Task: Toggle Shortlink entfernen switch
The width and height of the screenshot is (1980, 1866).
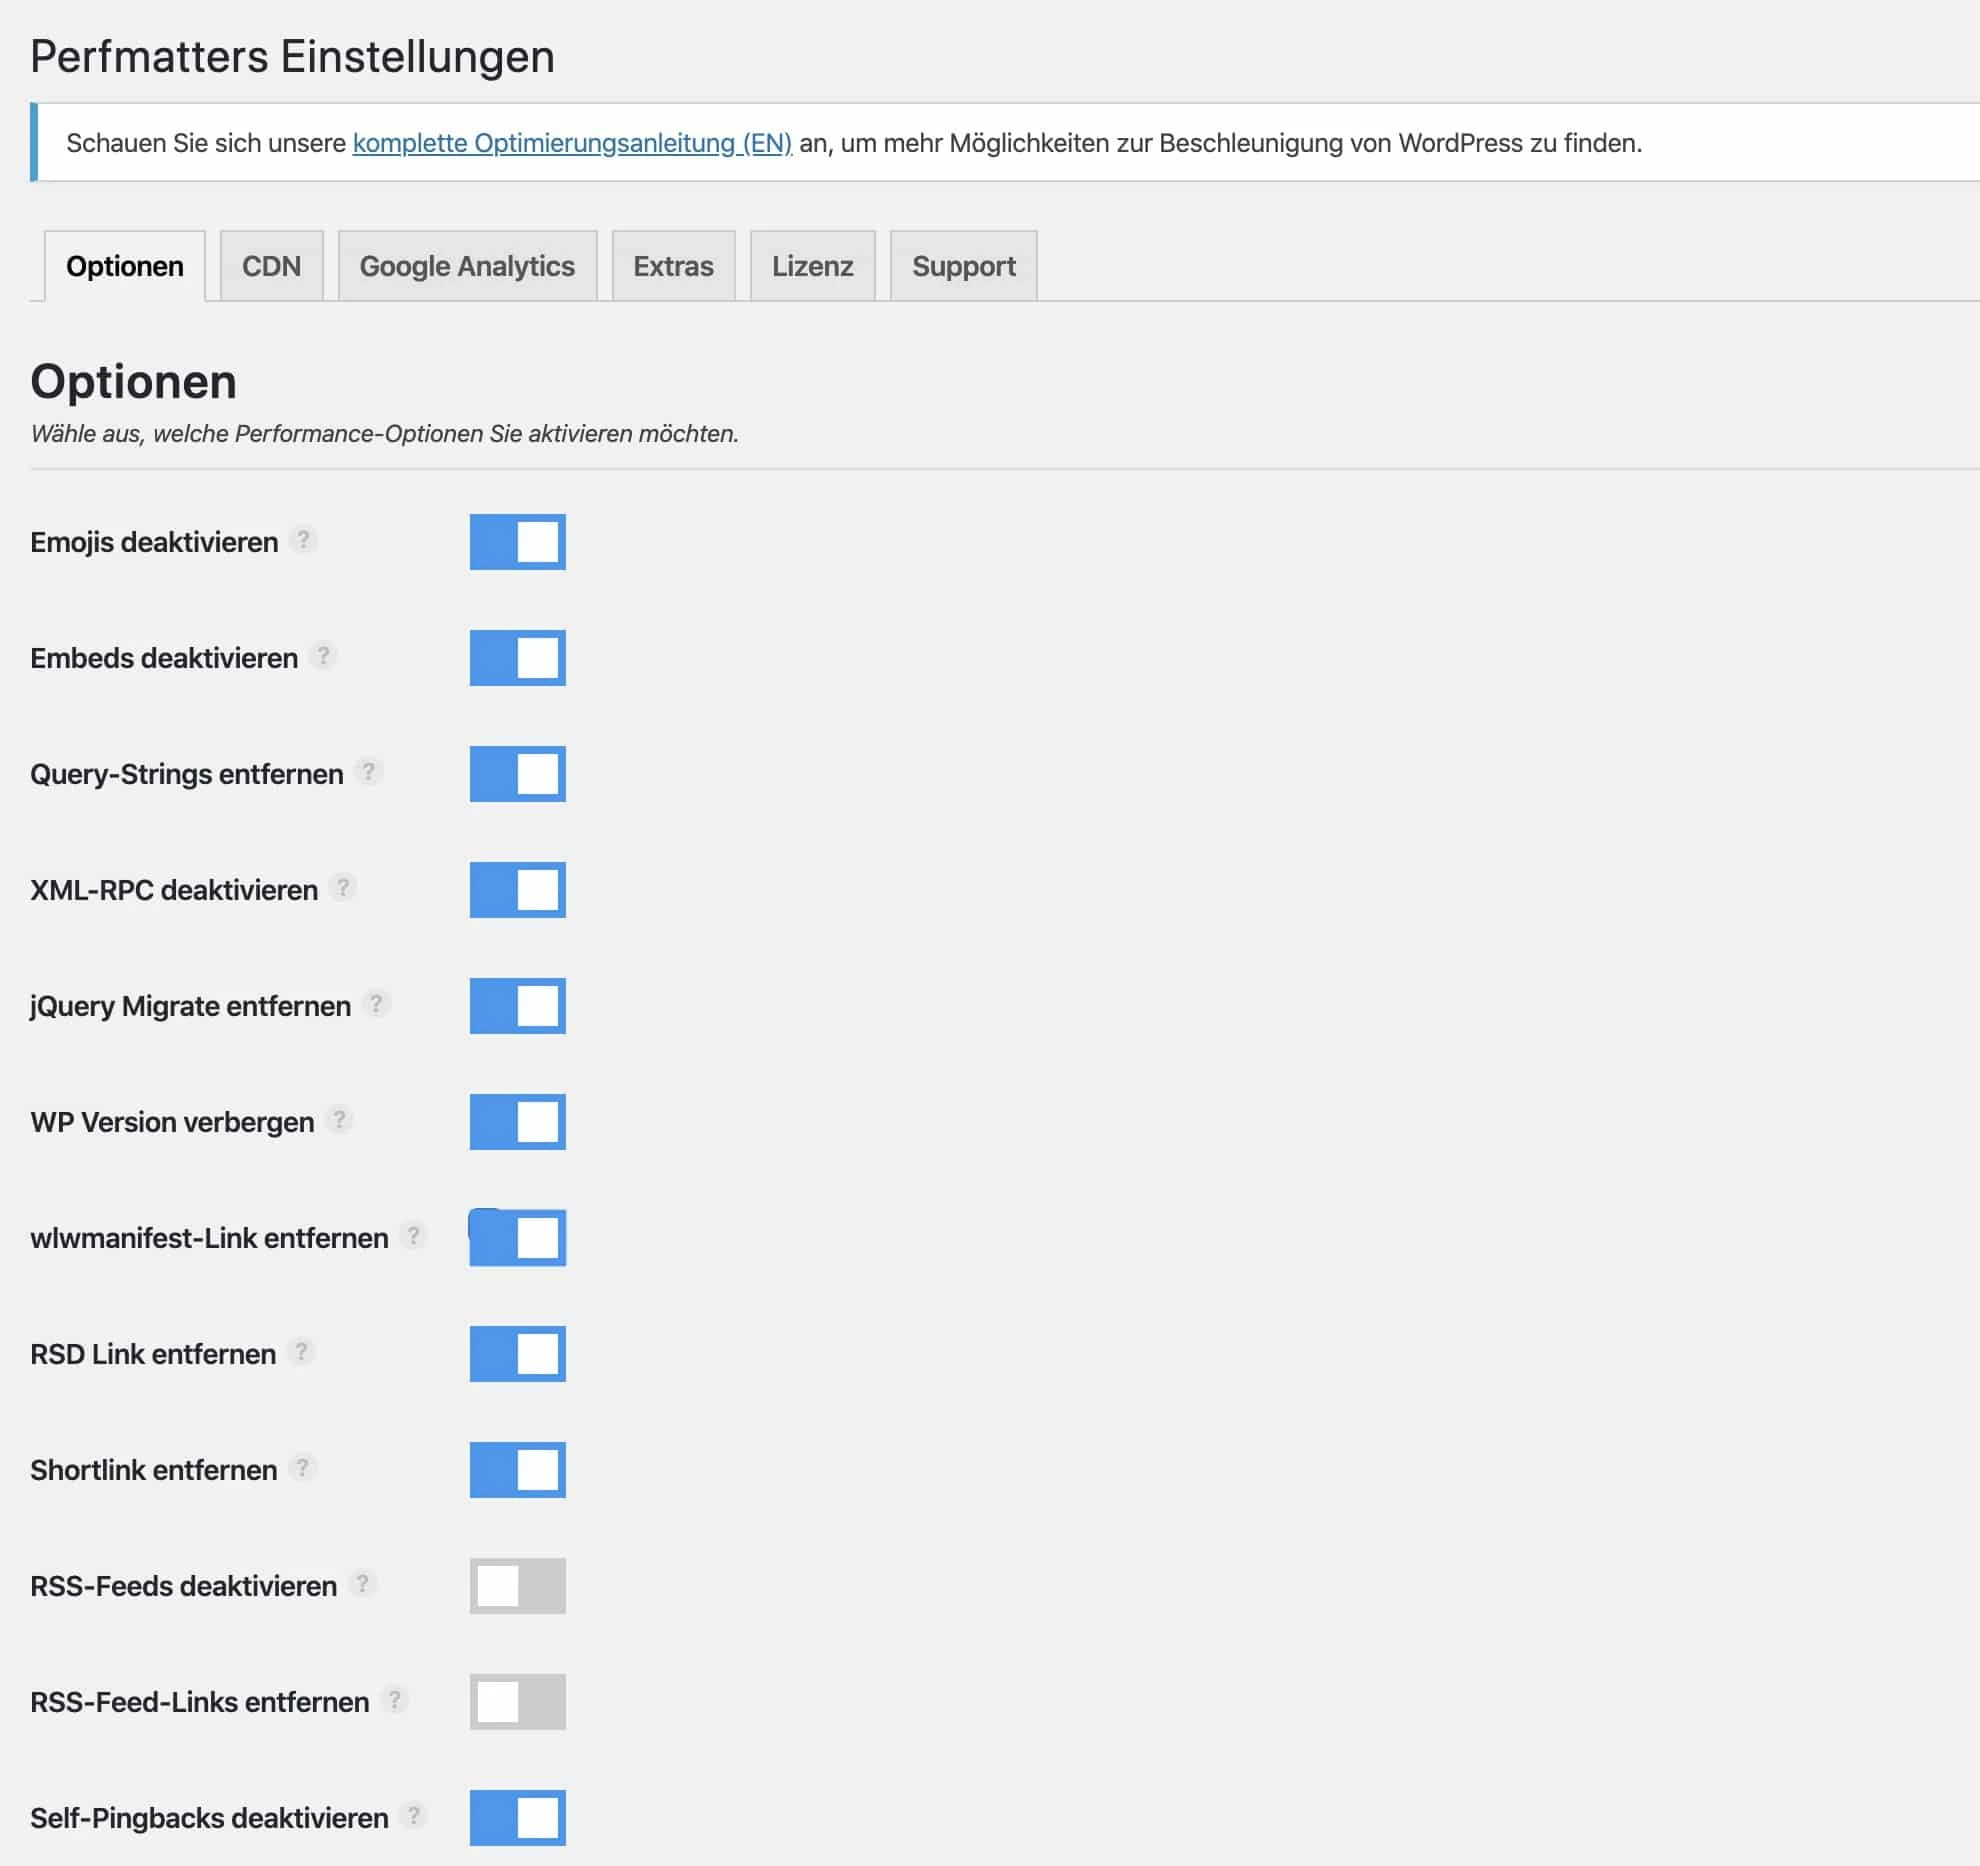Action: pos(518,1470)
